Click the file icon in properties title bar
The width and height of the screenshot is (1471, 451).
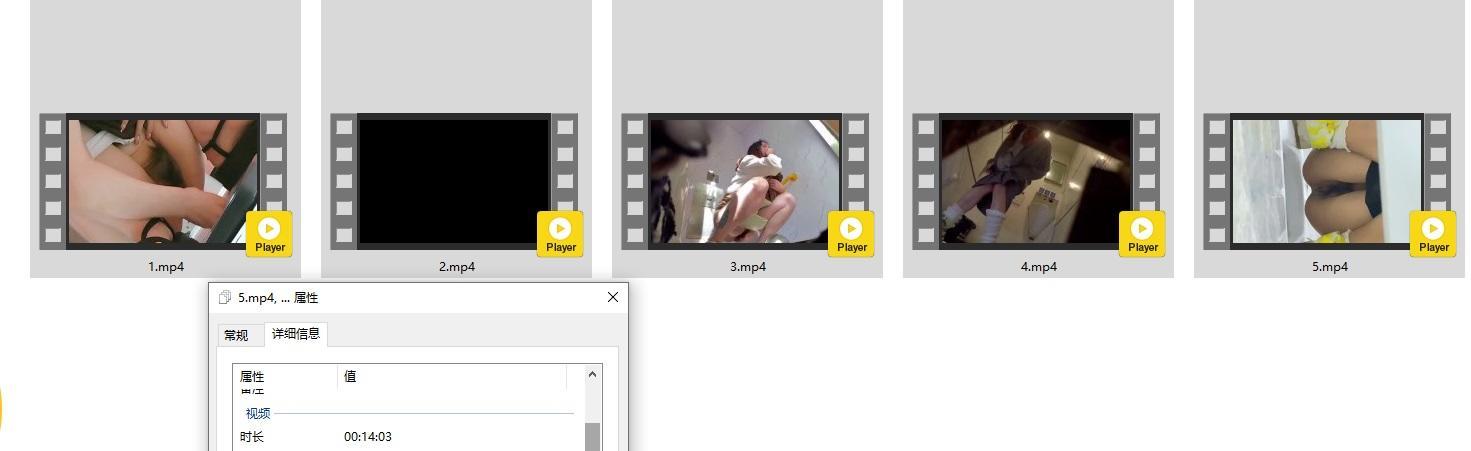[225, 298]
